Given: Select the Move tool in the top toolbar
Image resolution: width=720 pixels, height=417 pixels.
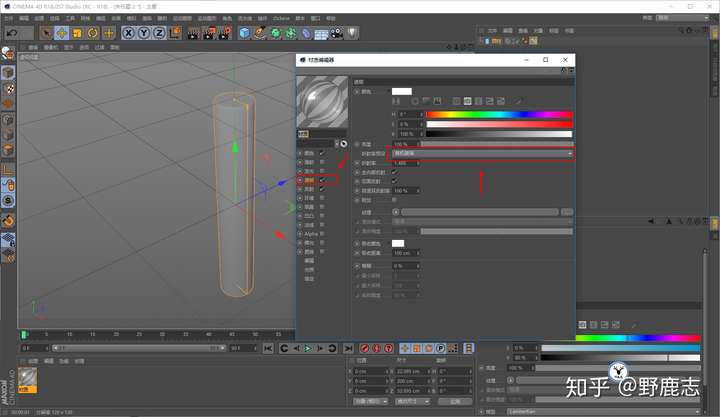Looking at the screenshot, I should pyautogui.click(x=62, y=33).
